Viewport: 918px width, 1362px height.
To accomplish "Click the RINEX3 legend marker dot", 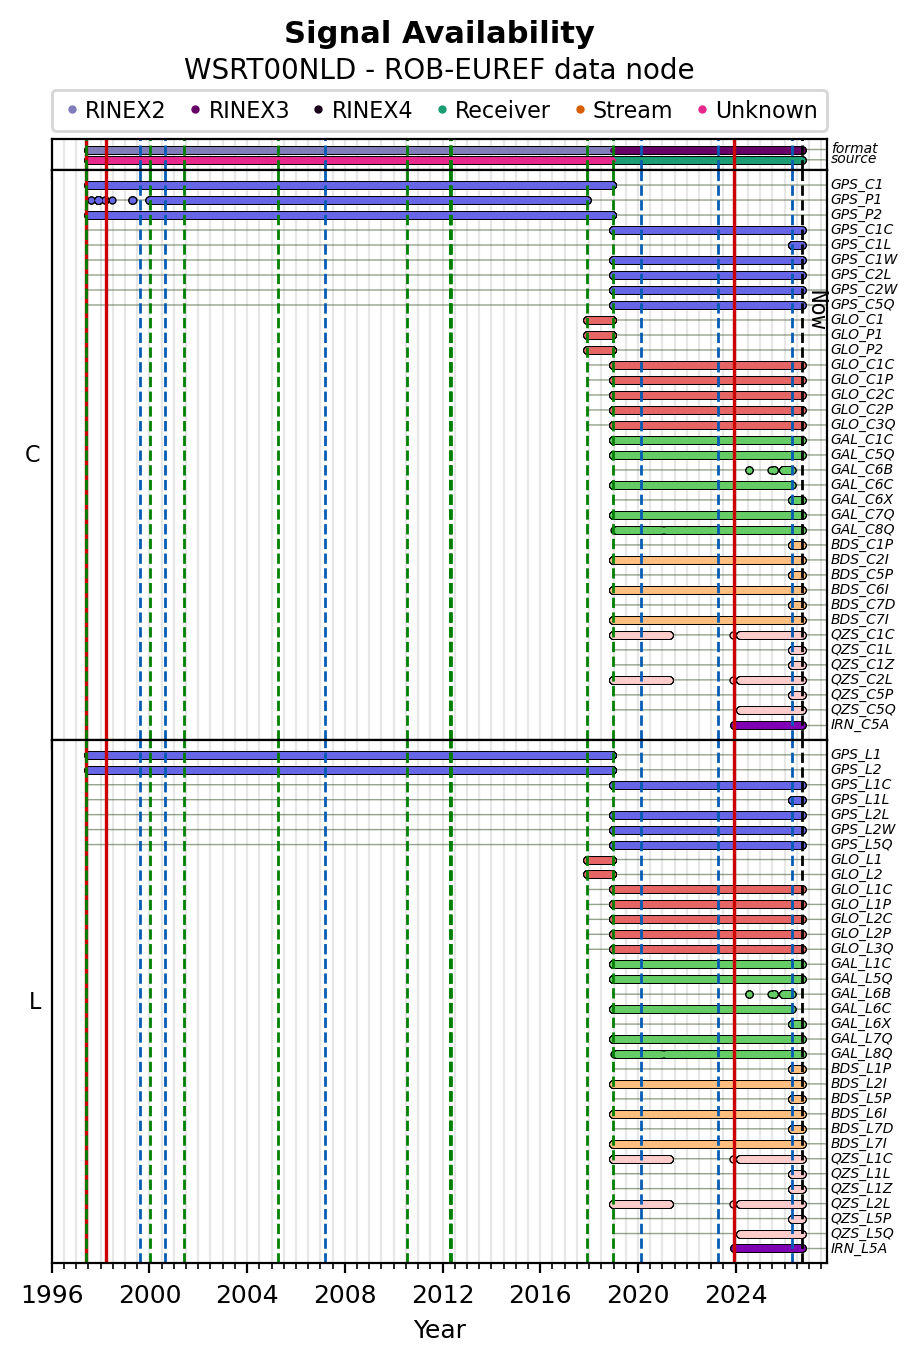I will [196, 110].
